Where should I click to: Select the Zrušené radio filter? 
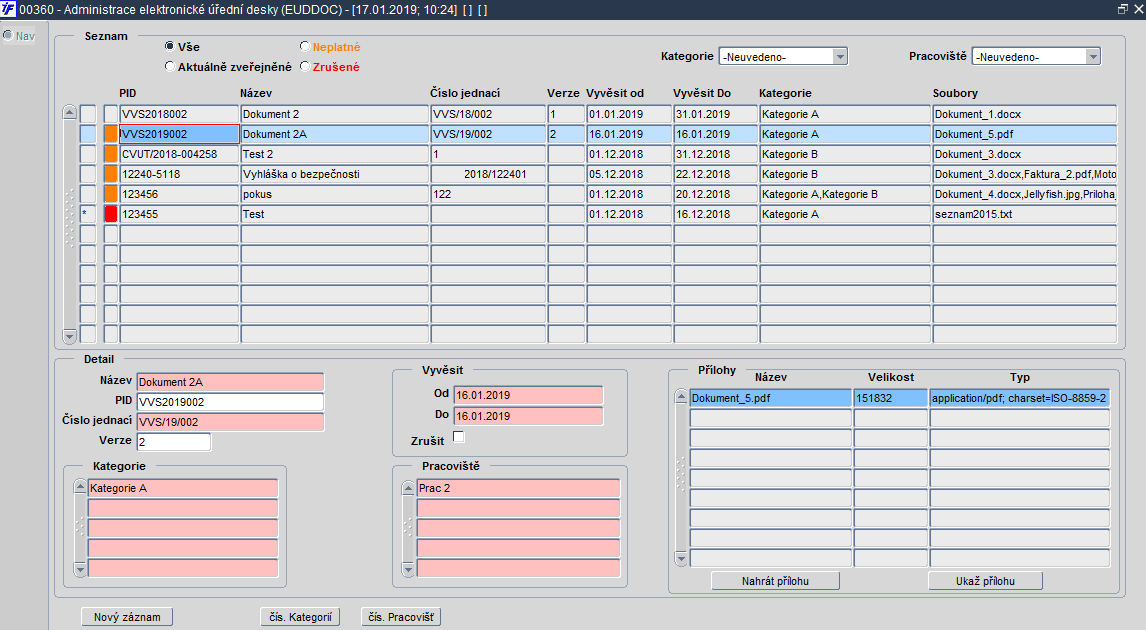[x=305, y=67]
